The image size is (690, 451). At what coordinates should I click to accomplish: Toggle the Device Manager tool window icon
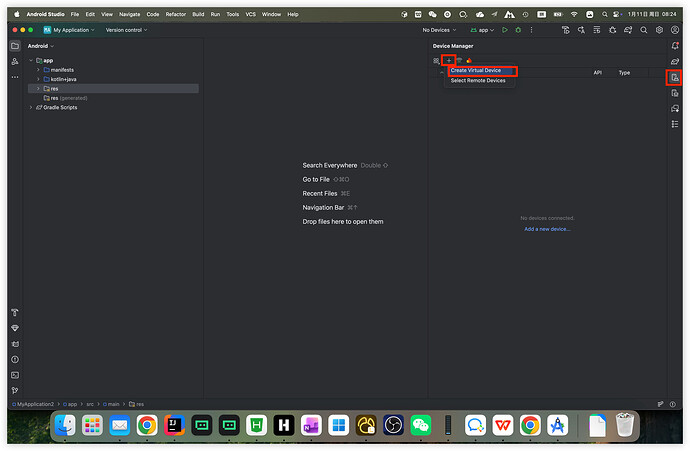point(675,77)
